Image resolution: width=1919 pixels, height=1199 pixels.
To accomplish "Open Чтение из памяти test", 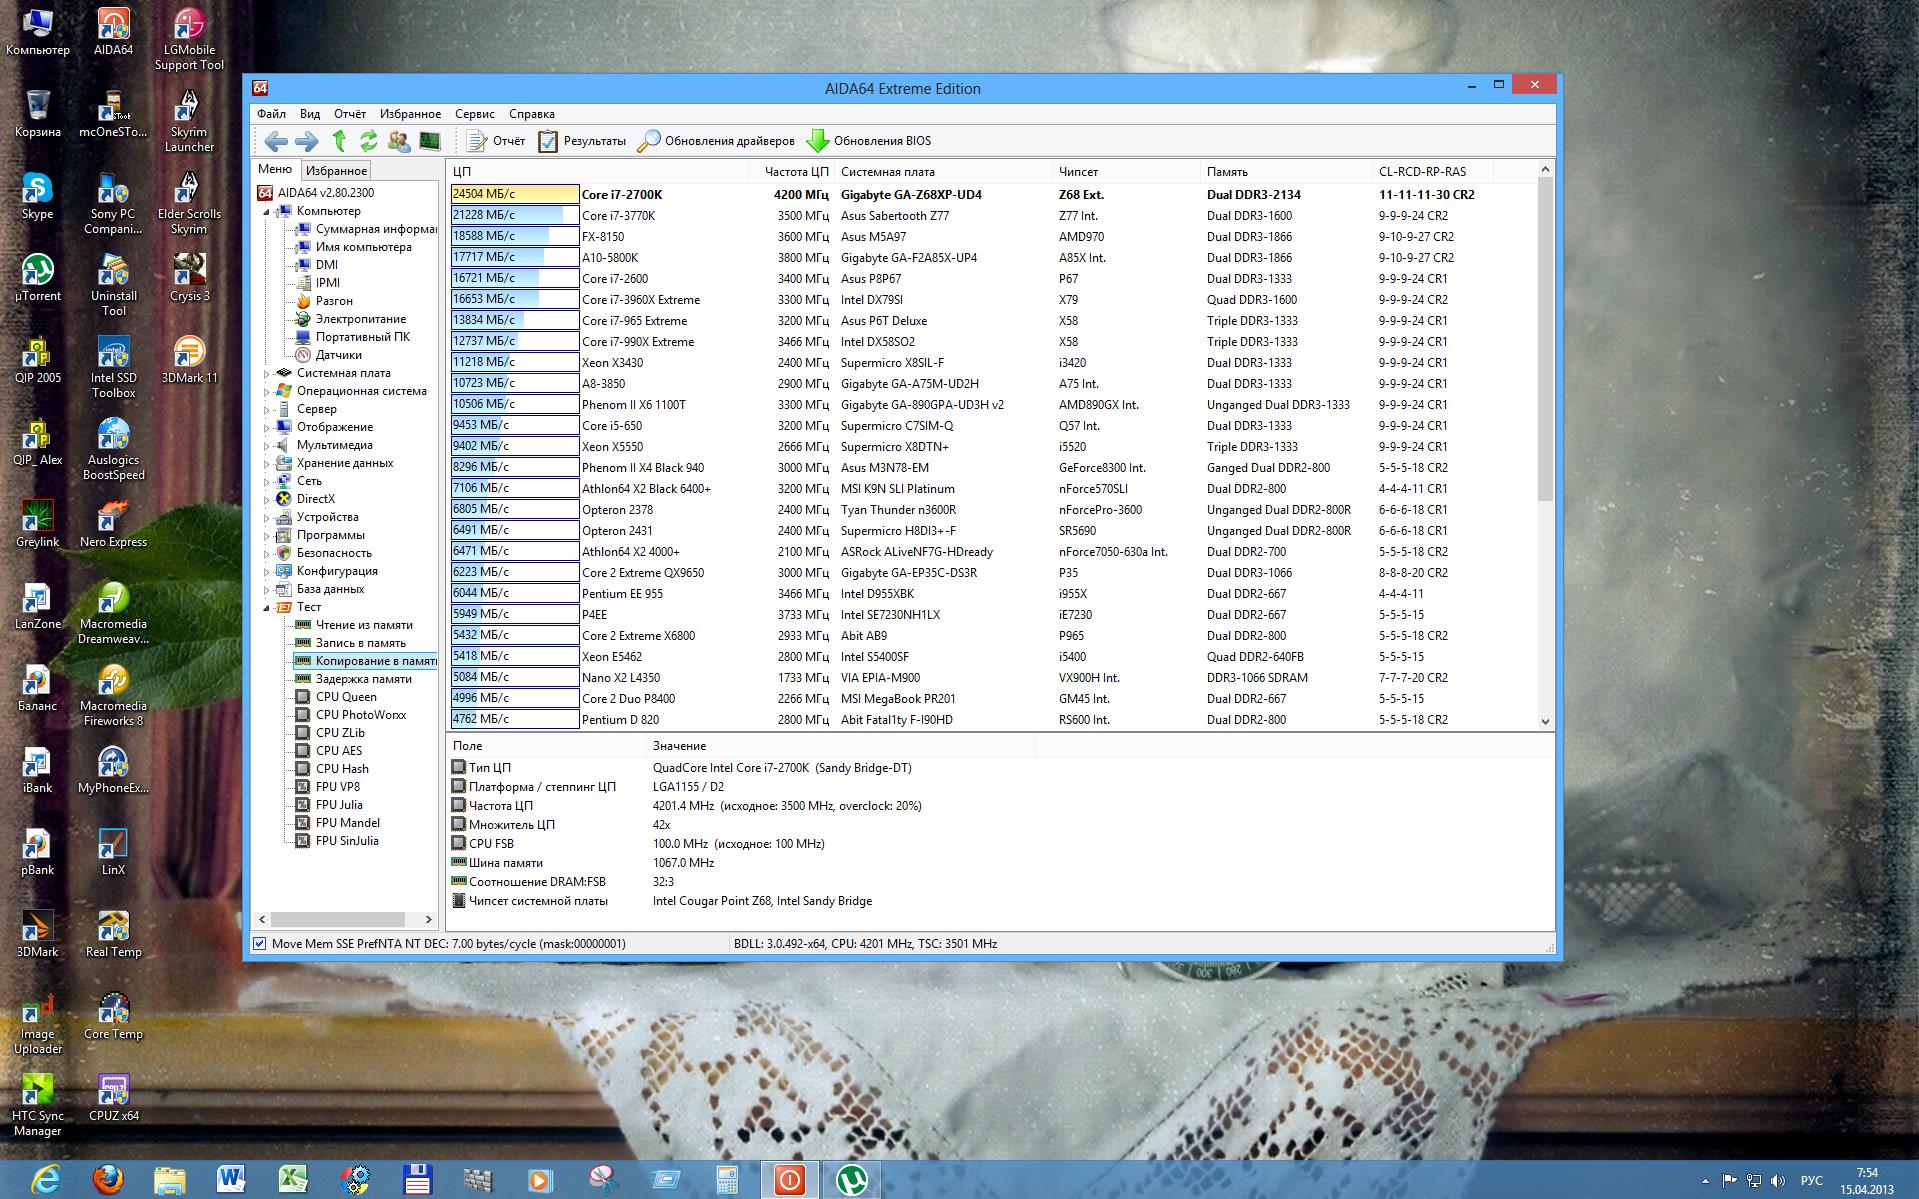I will tap(364, 625).
